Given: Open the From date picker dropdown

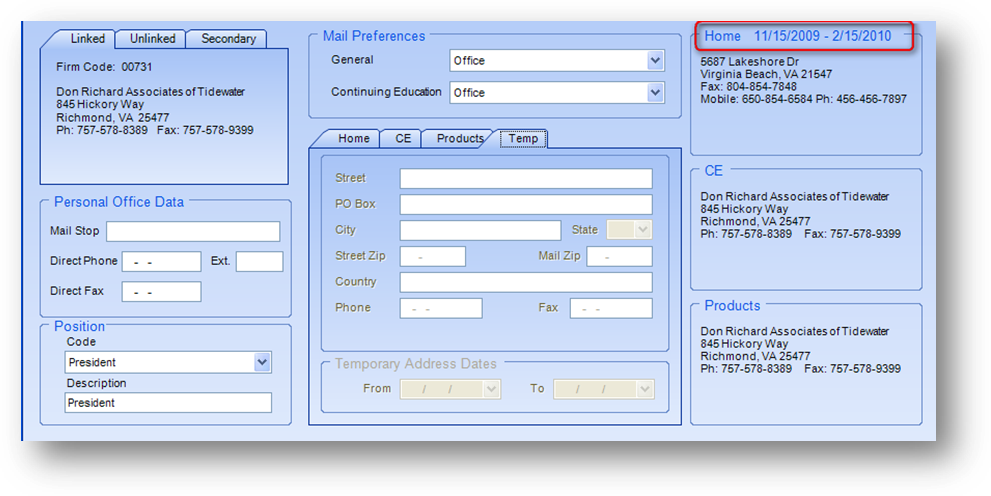Looking at the screenshot, I should [x=491, y=389].
